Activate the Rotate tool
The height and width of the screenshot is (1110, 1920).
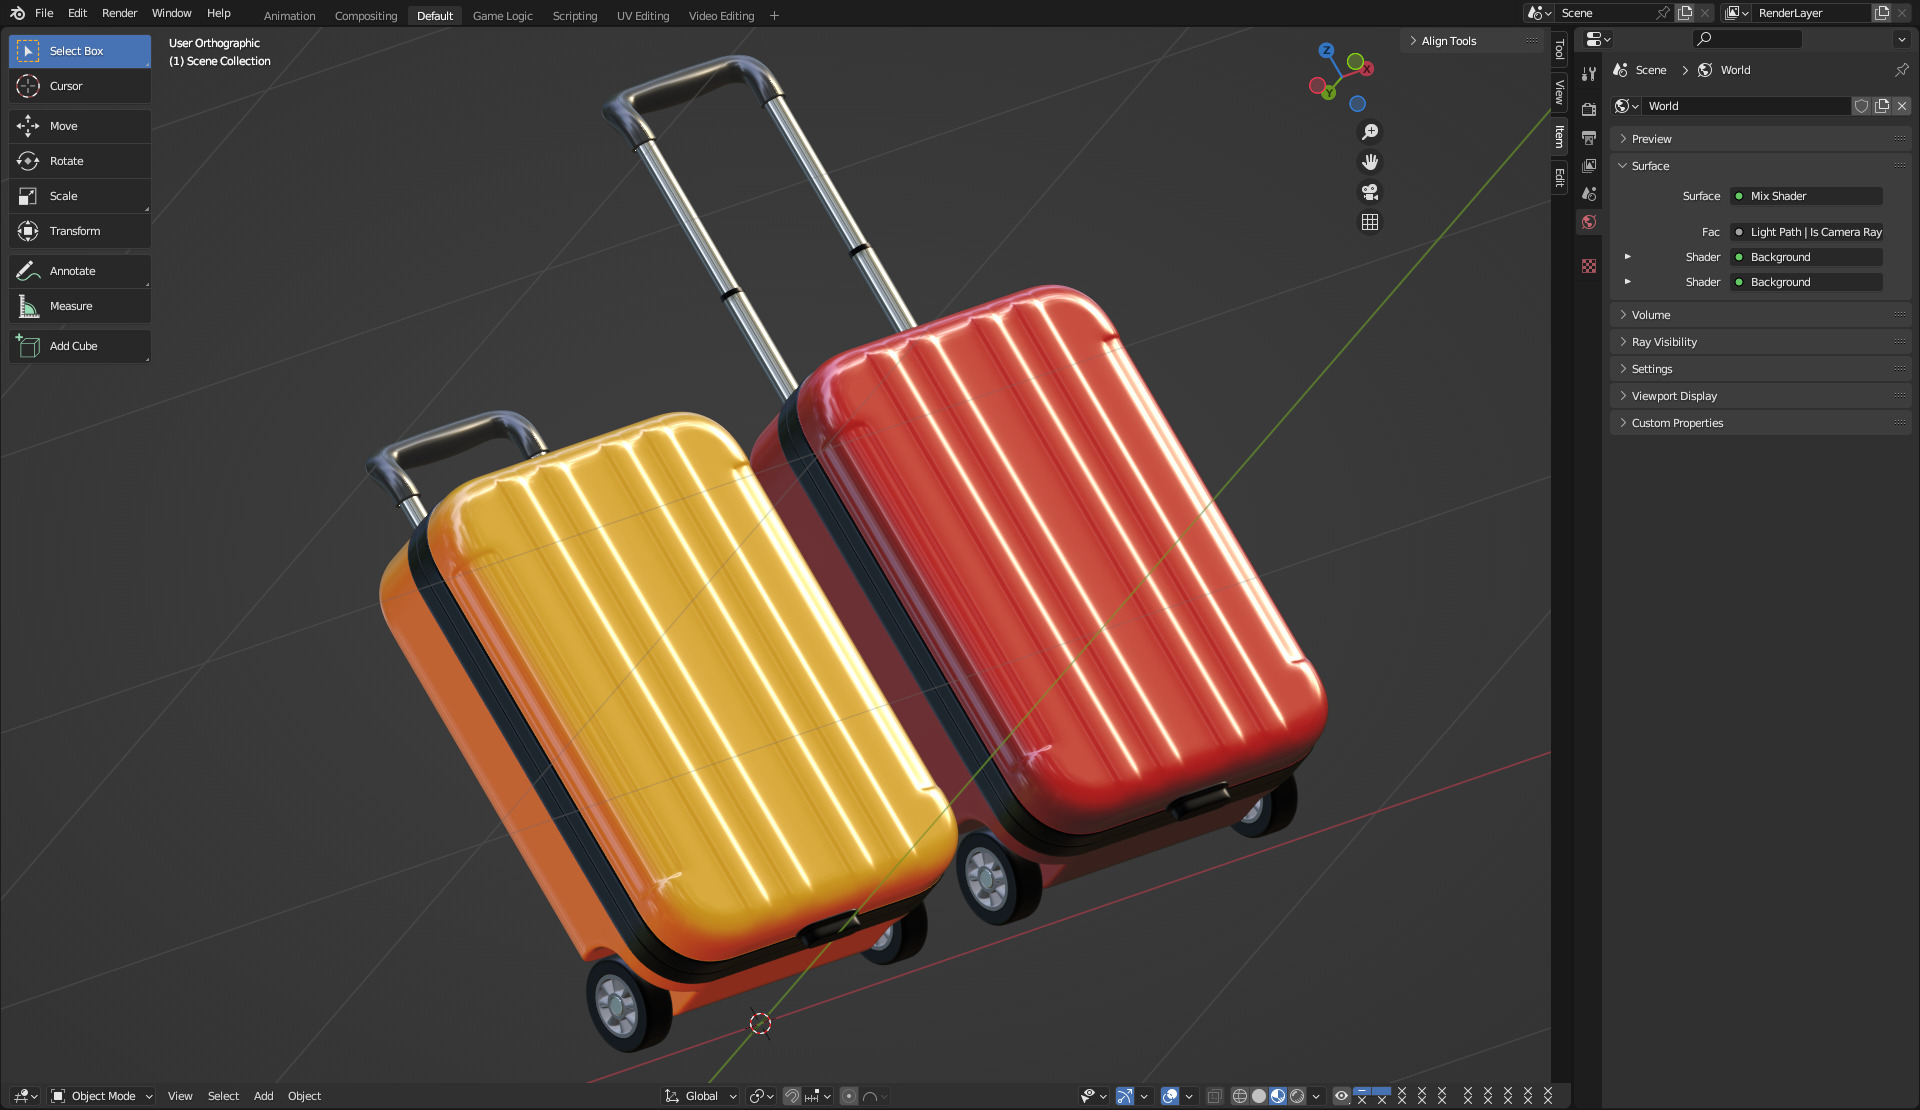80,161
